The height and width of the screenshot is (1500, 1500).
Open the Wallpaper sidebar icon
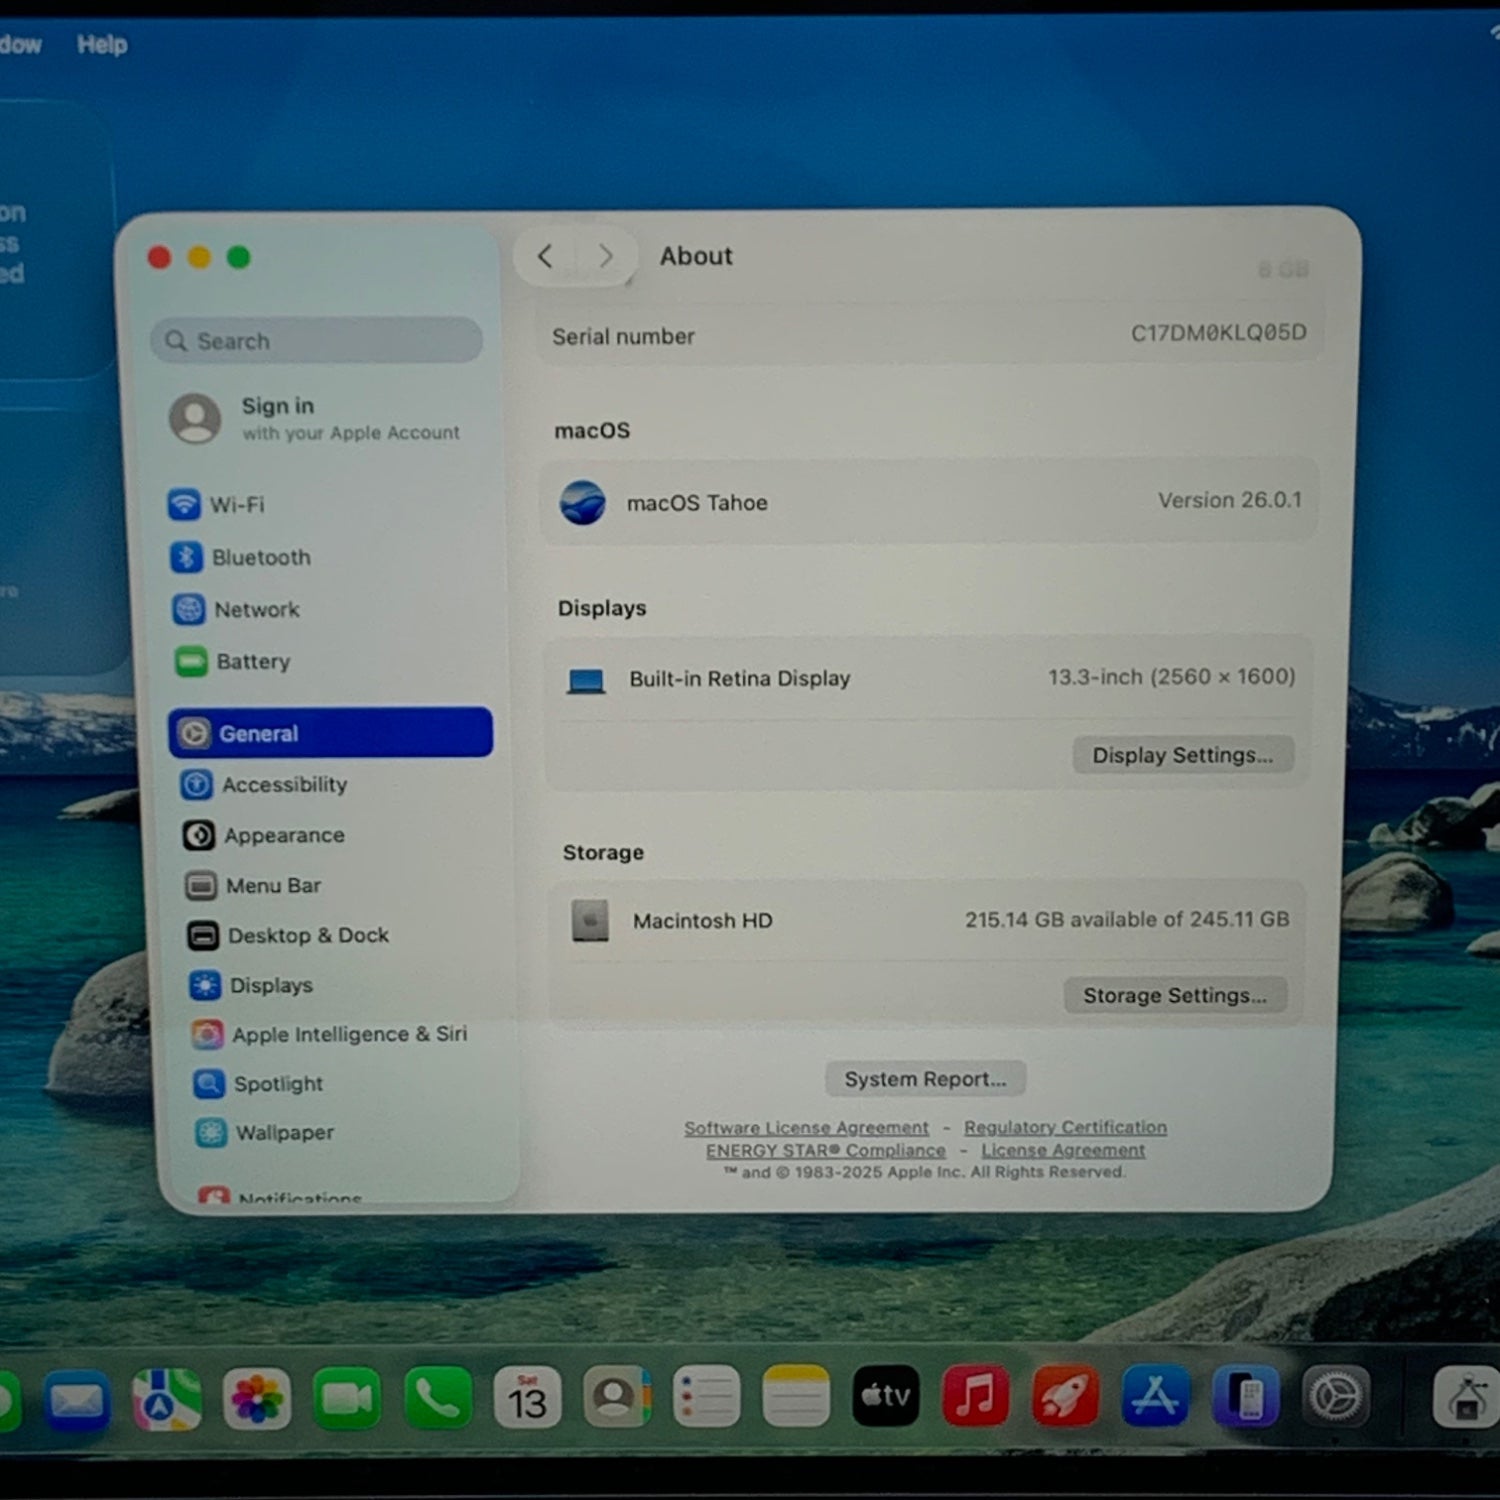coord(211,1133)
